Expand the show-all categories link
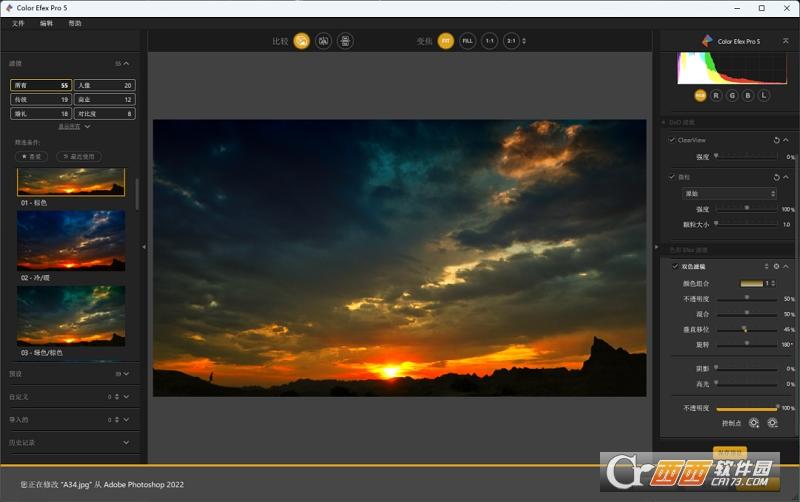 point(74,127)
